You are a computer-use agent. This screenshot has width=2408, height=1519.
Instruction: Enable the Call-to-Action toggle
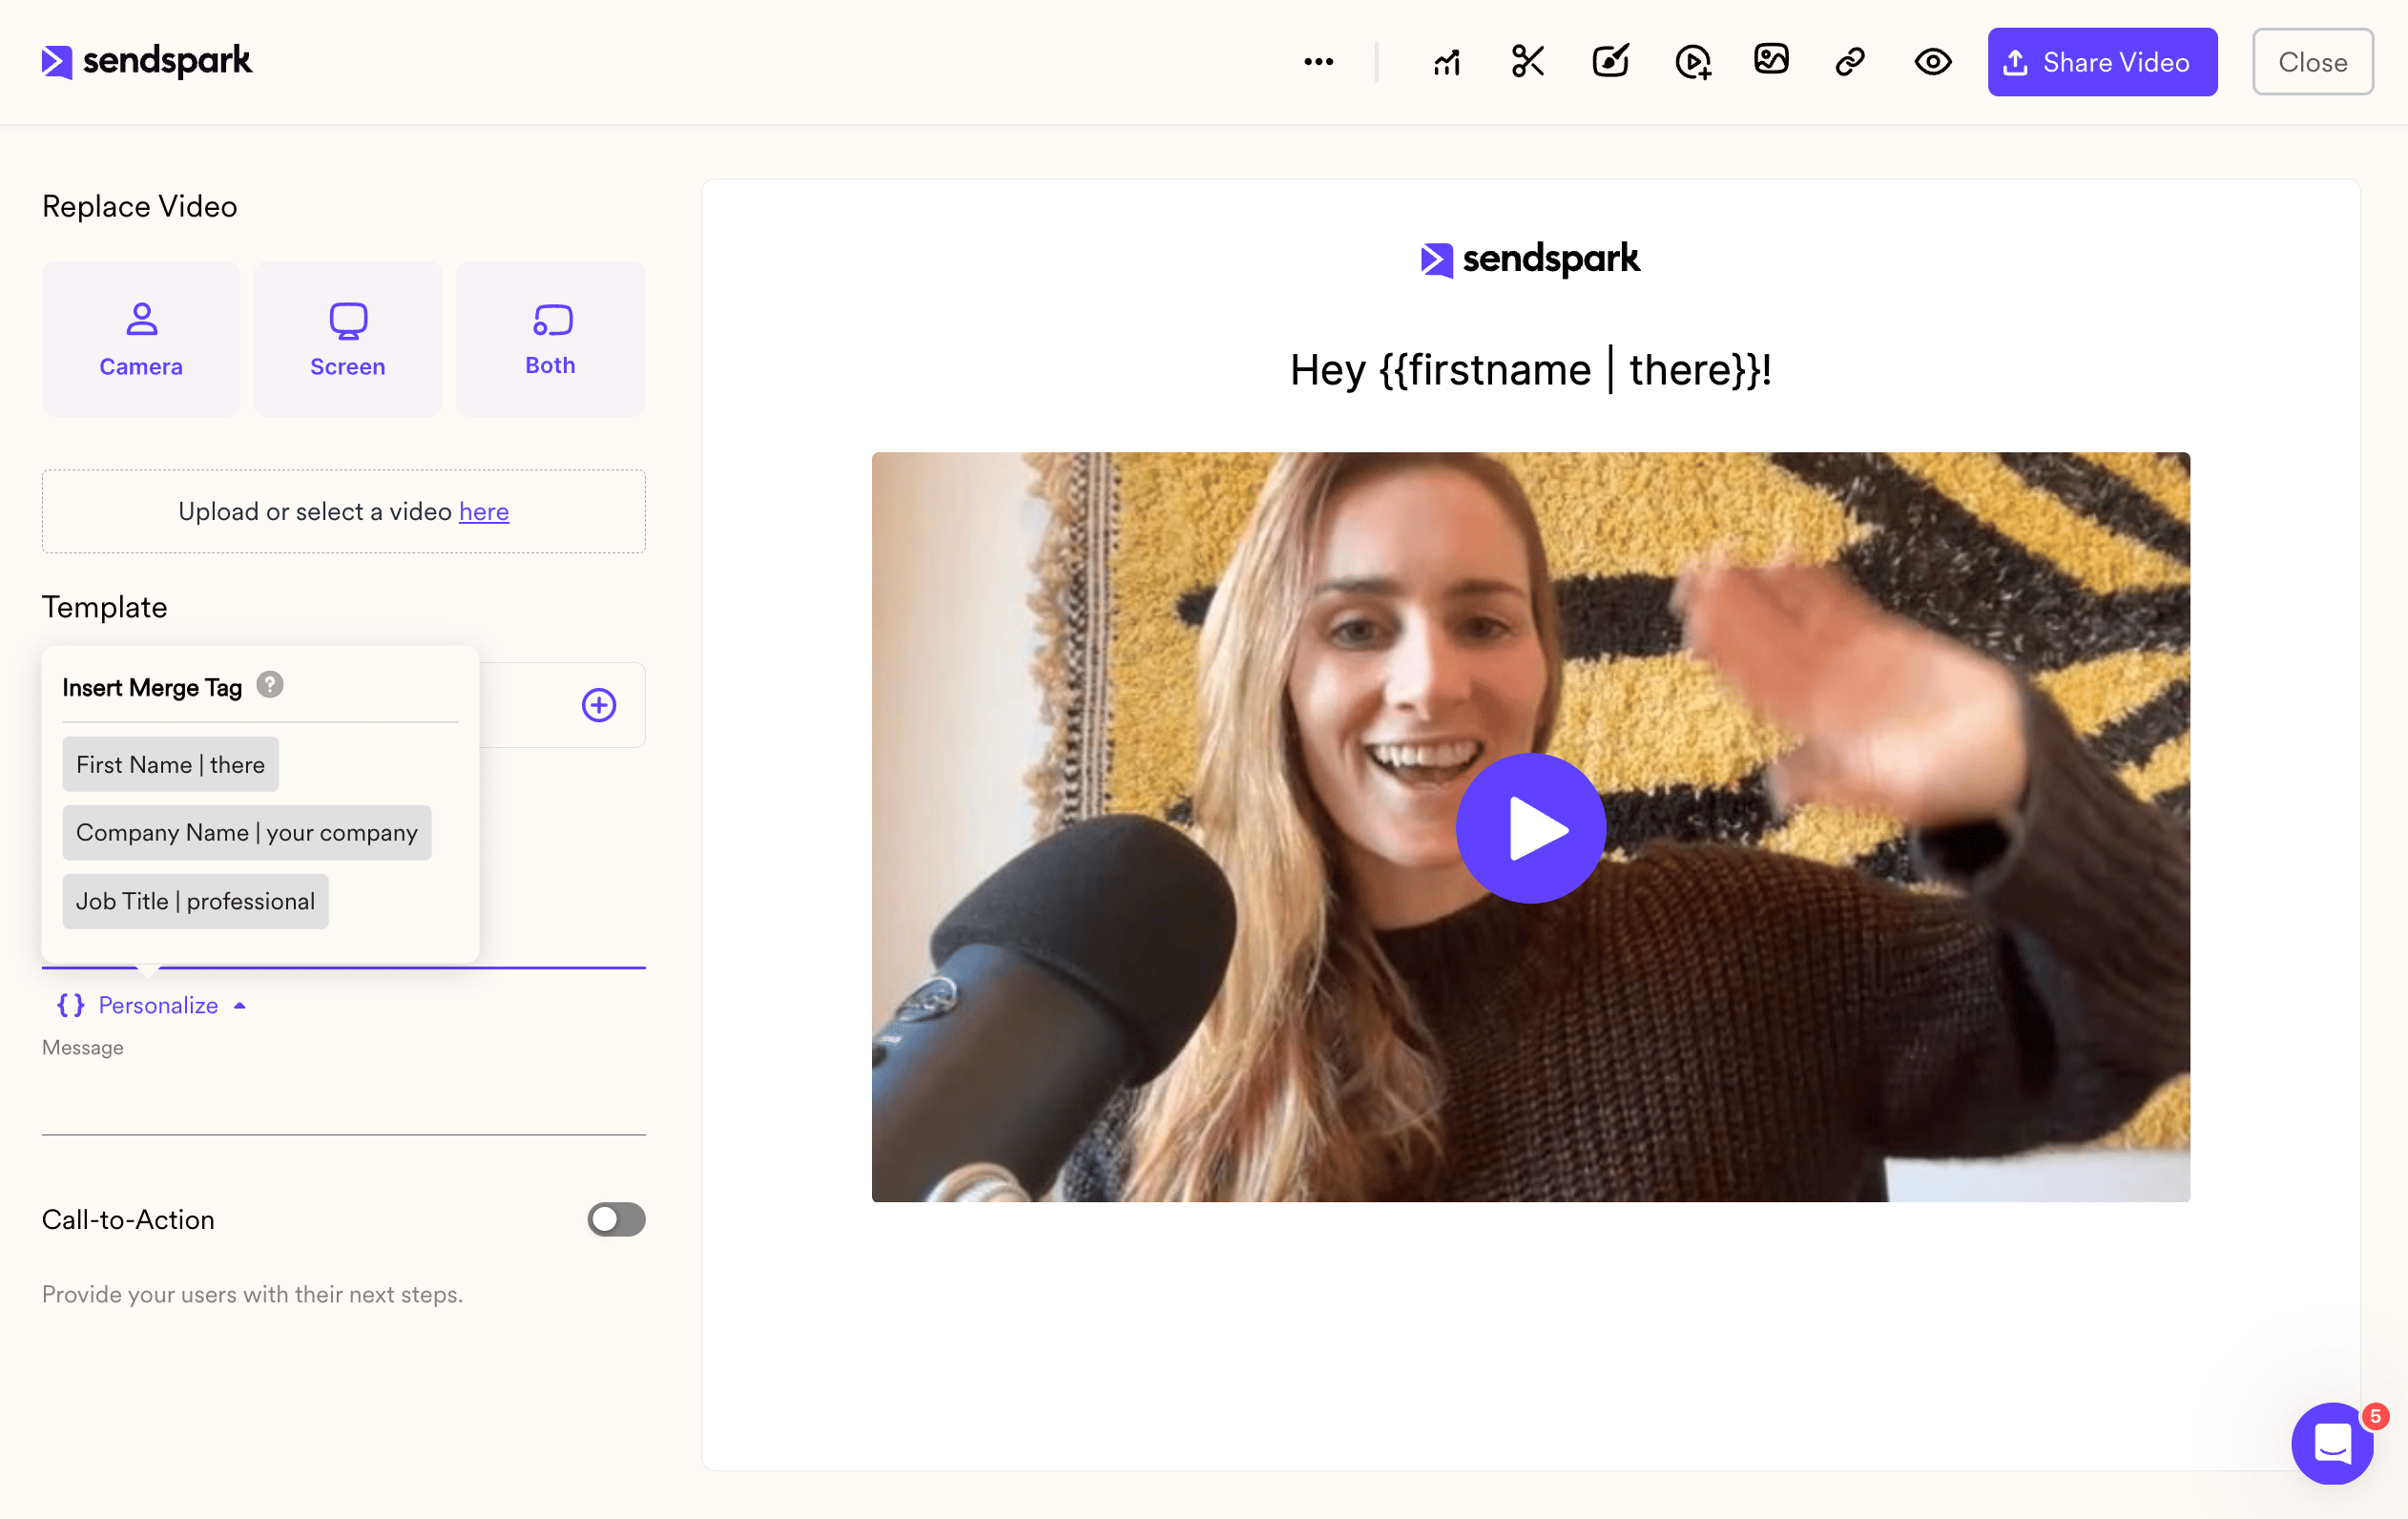616,1219
